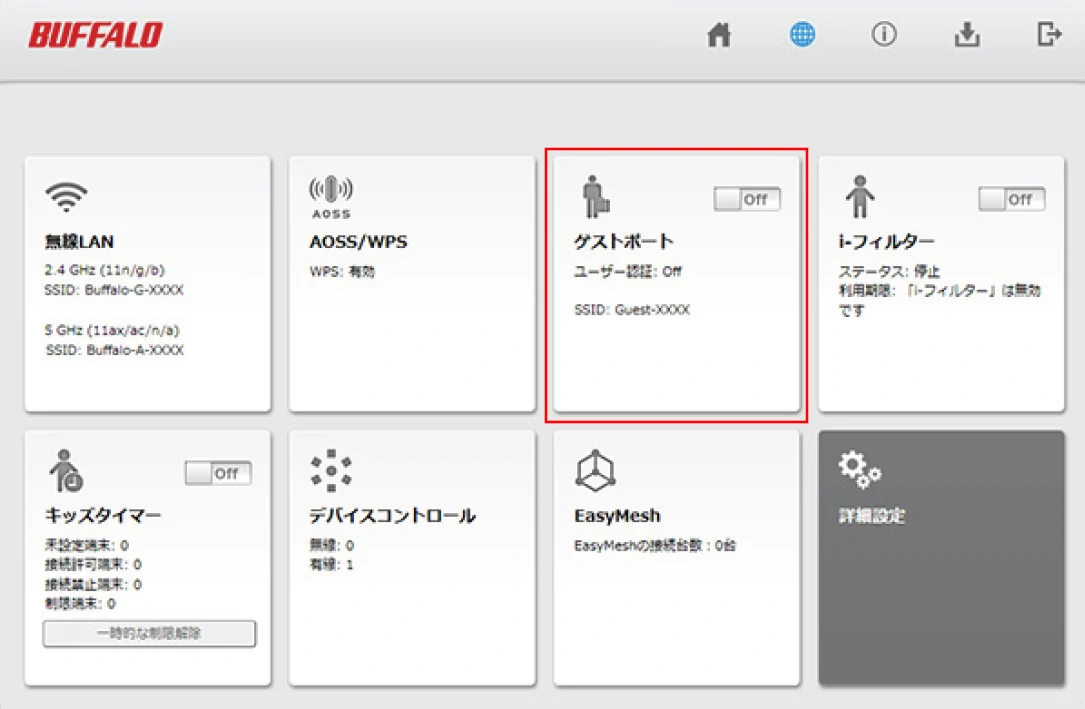Click the Wi-Fi signal icon on 無線LAN tile
The height and width of the screenshot is (709, 1085).
[66, 196]
